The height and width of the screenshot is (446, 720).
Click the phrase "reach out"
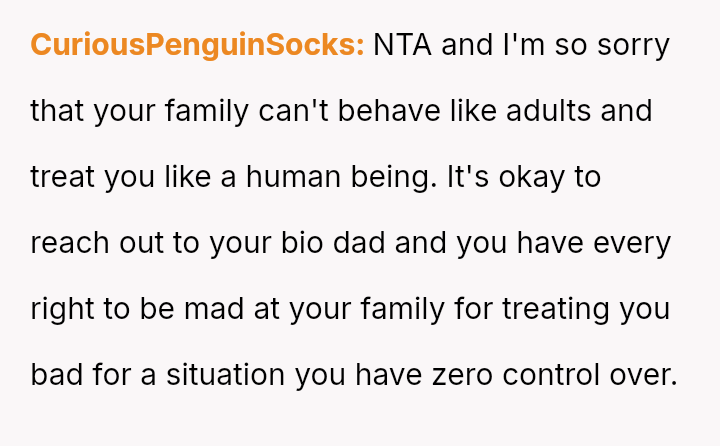point(95,242)
